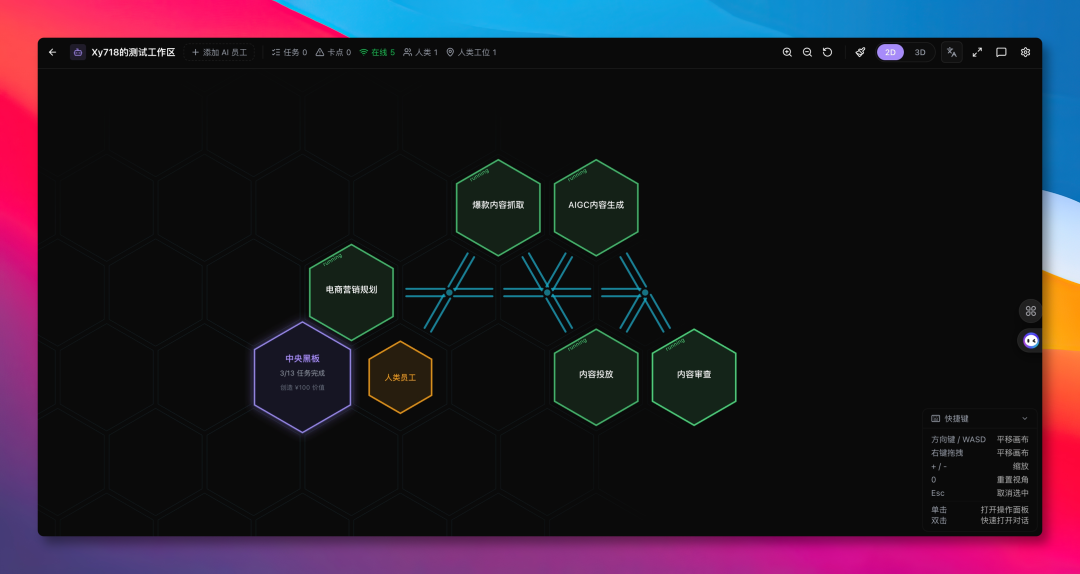This screenshot has height=574, width=1080.
Task: Open the assistant mascot floating button
Action: [x=1030, y=340]
